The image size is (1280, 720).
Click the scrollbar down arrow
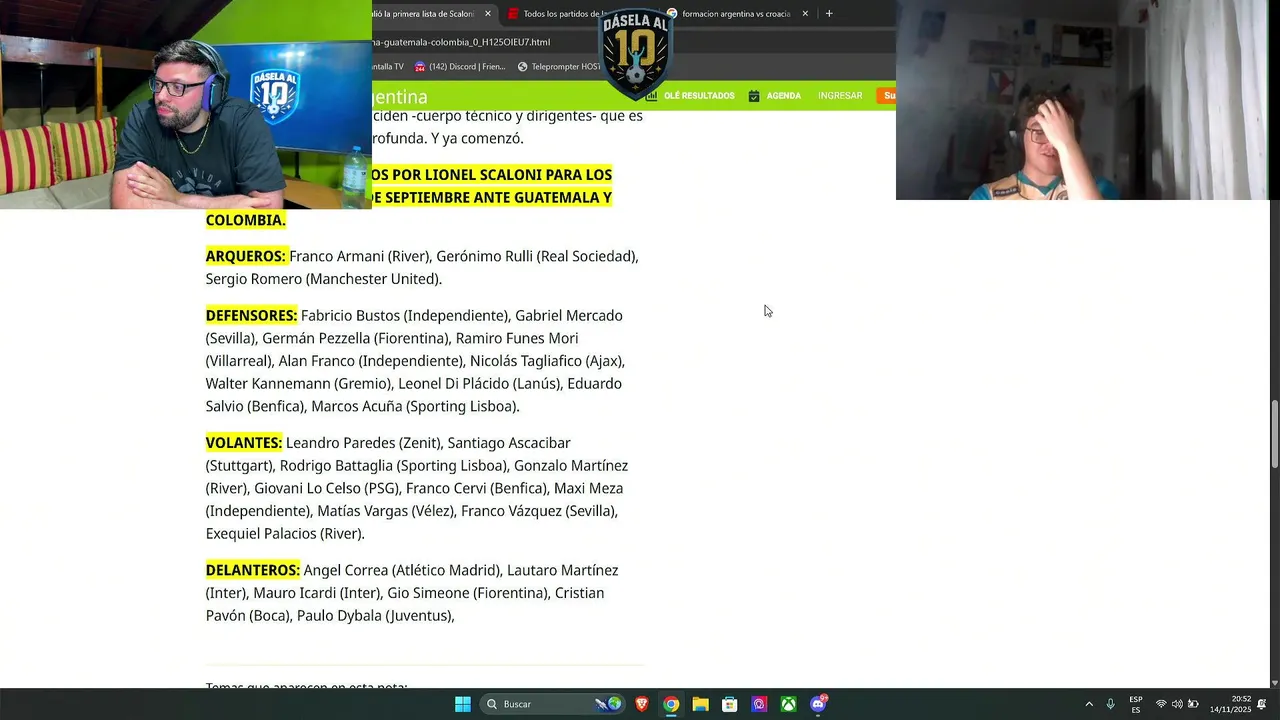pos(1274,682)
